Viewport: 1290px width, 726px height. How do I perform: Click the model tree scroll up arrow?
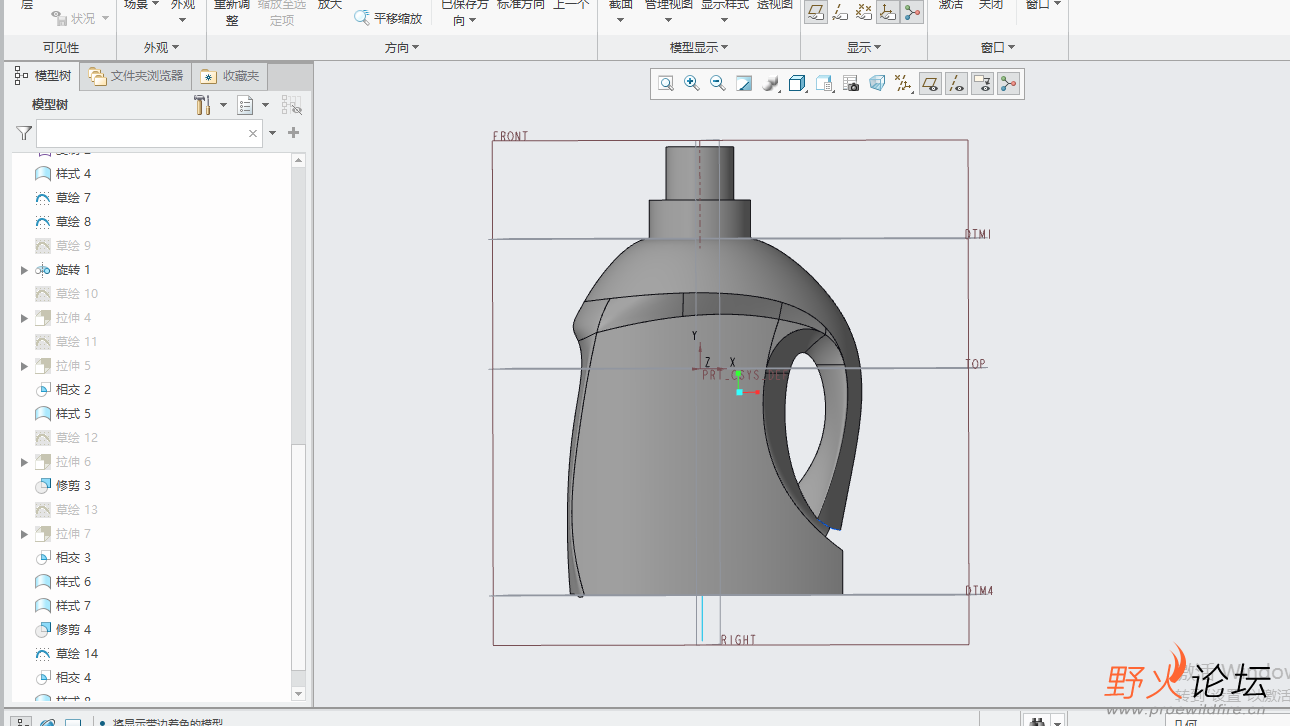pos(298,160)
